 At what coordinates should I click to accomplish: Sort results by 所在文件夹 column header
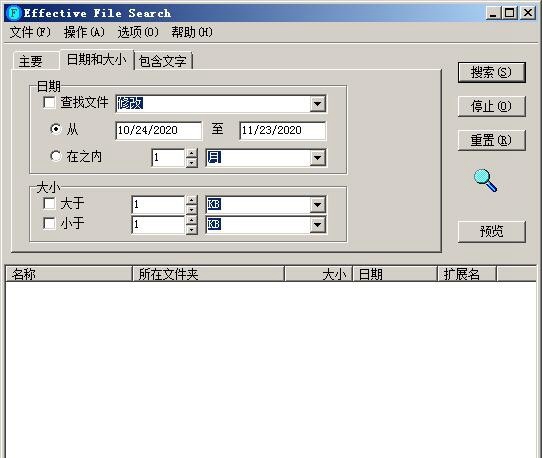pyautogui.click(x=208, y=274)
